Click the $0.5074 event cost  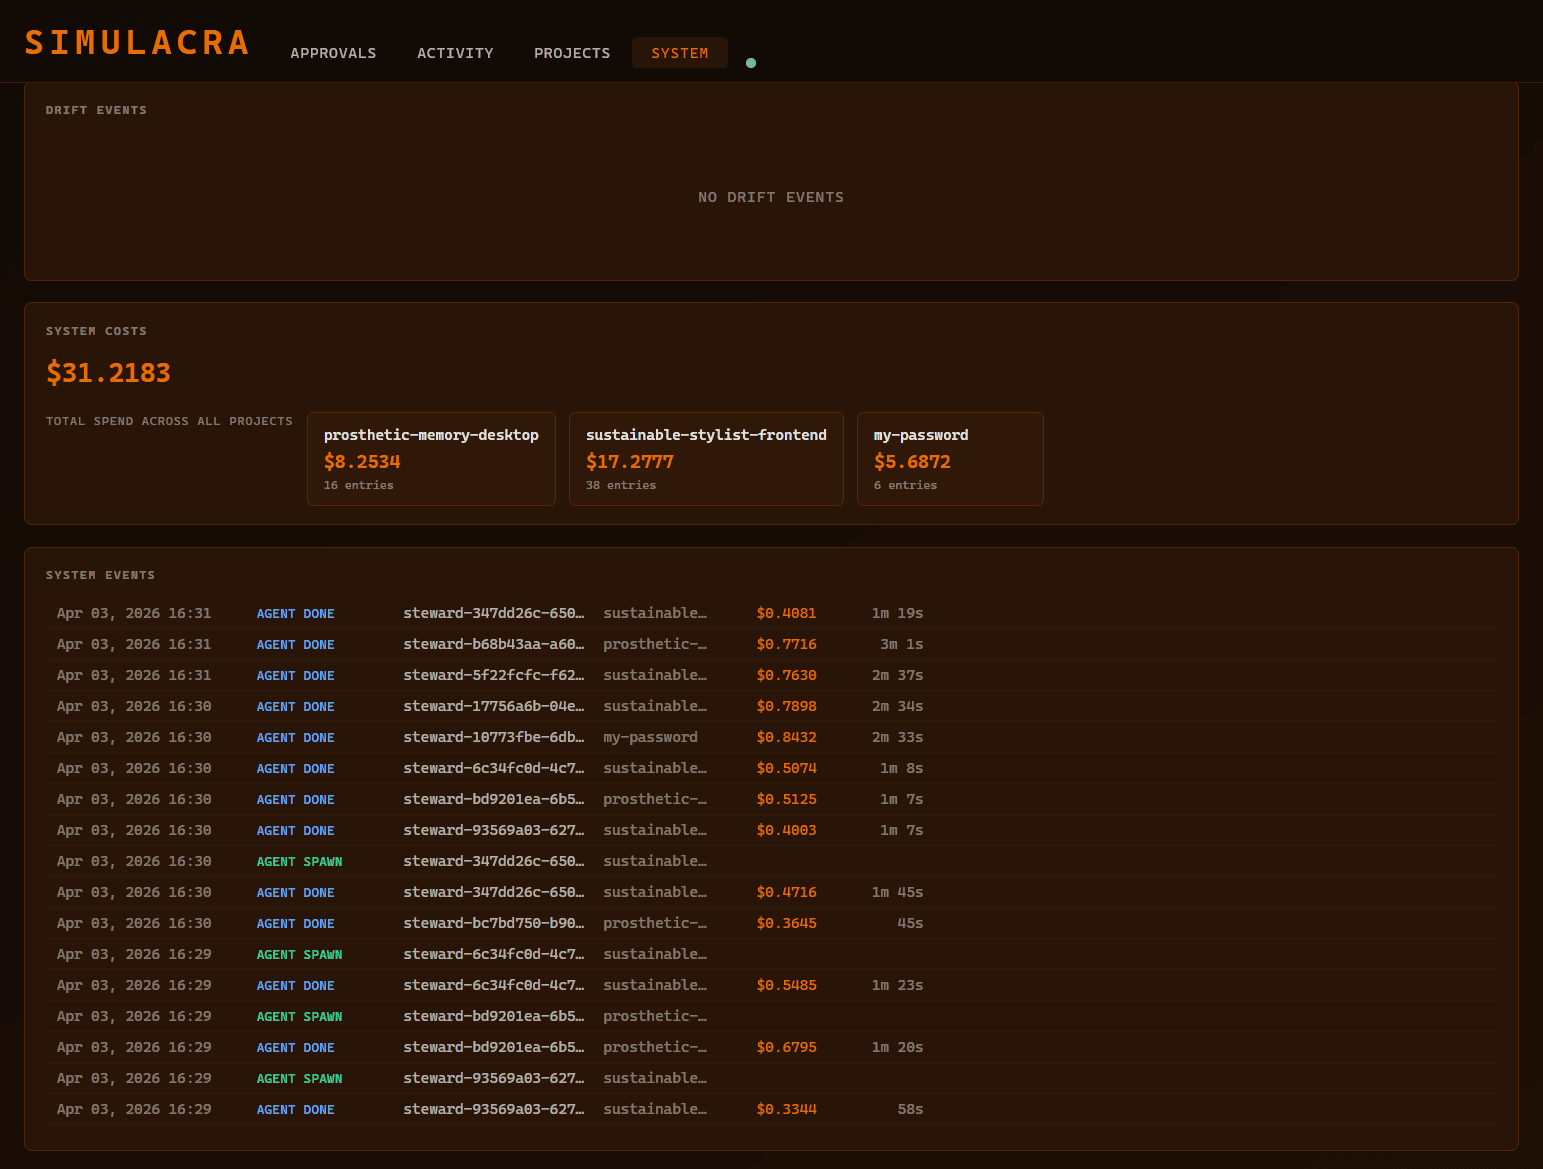(786, 768)
